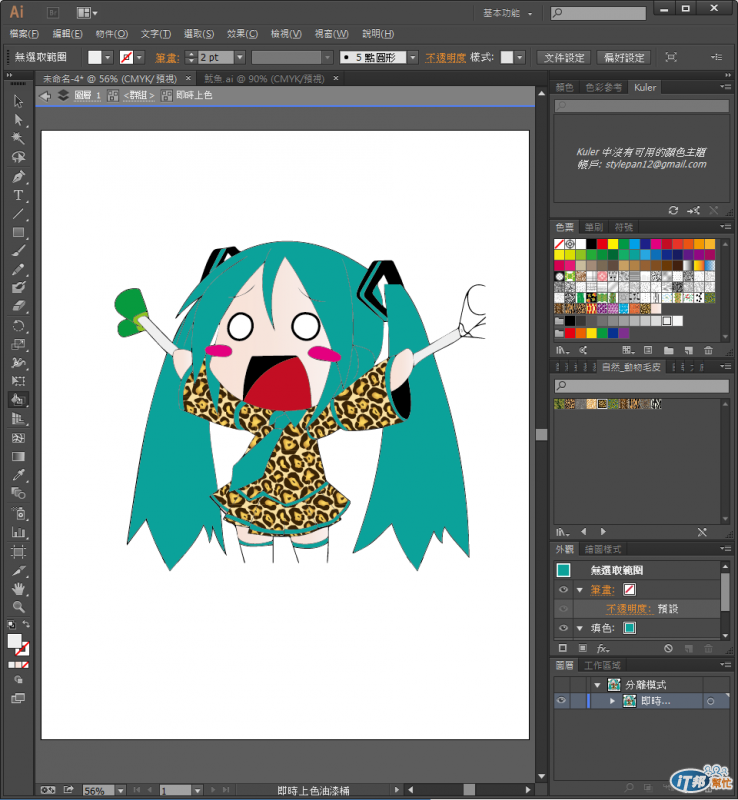The width and height of the screenshot is (738, 800).
Task: Collapse the 分離模式 layer tree
Action: point(597,685)
